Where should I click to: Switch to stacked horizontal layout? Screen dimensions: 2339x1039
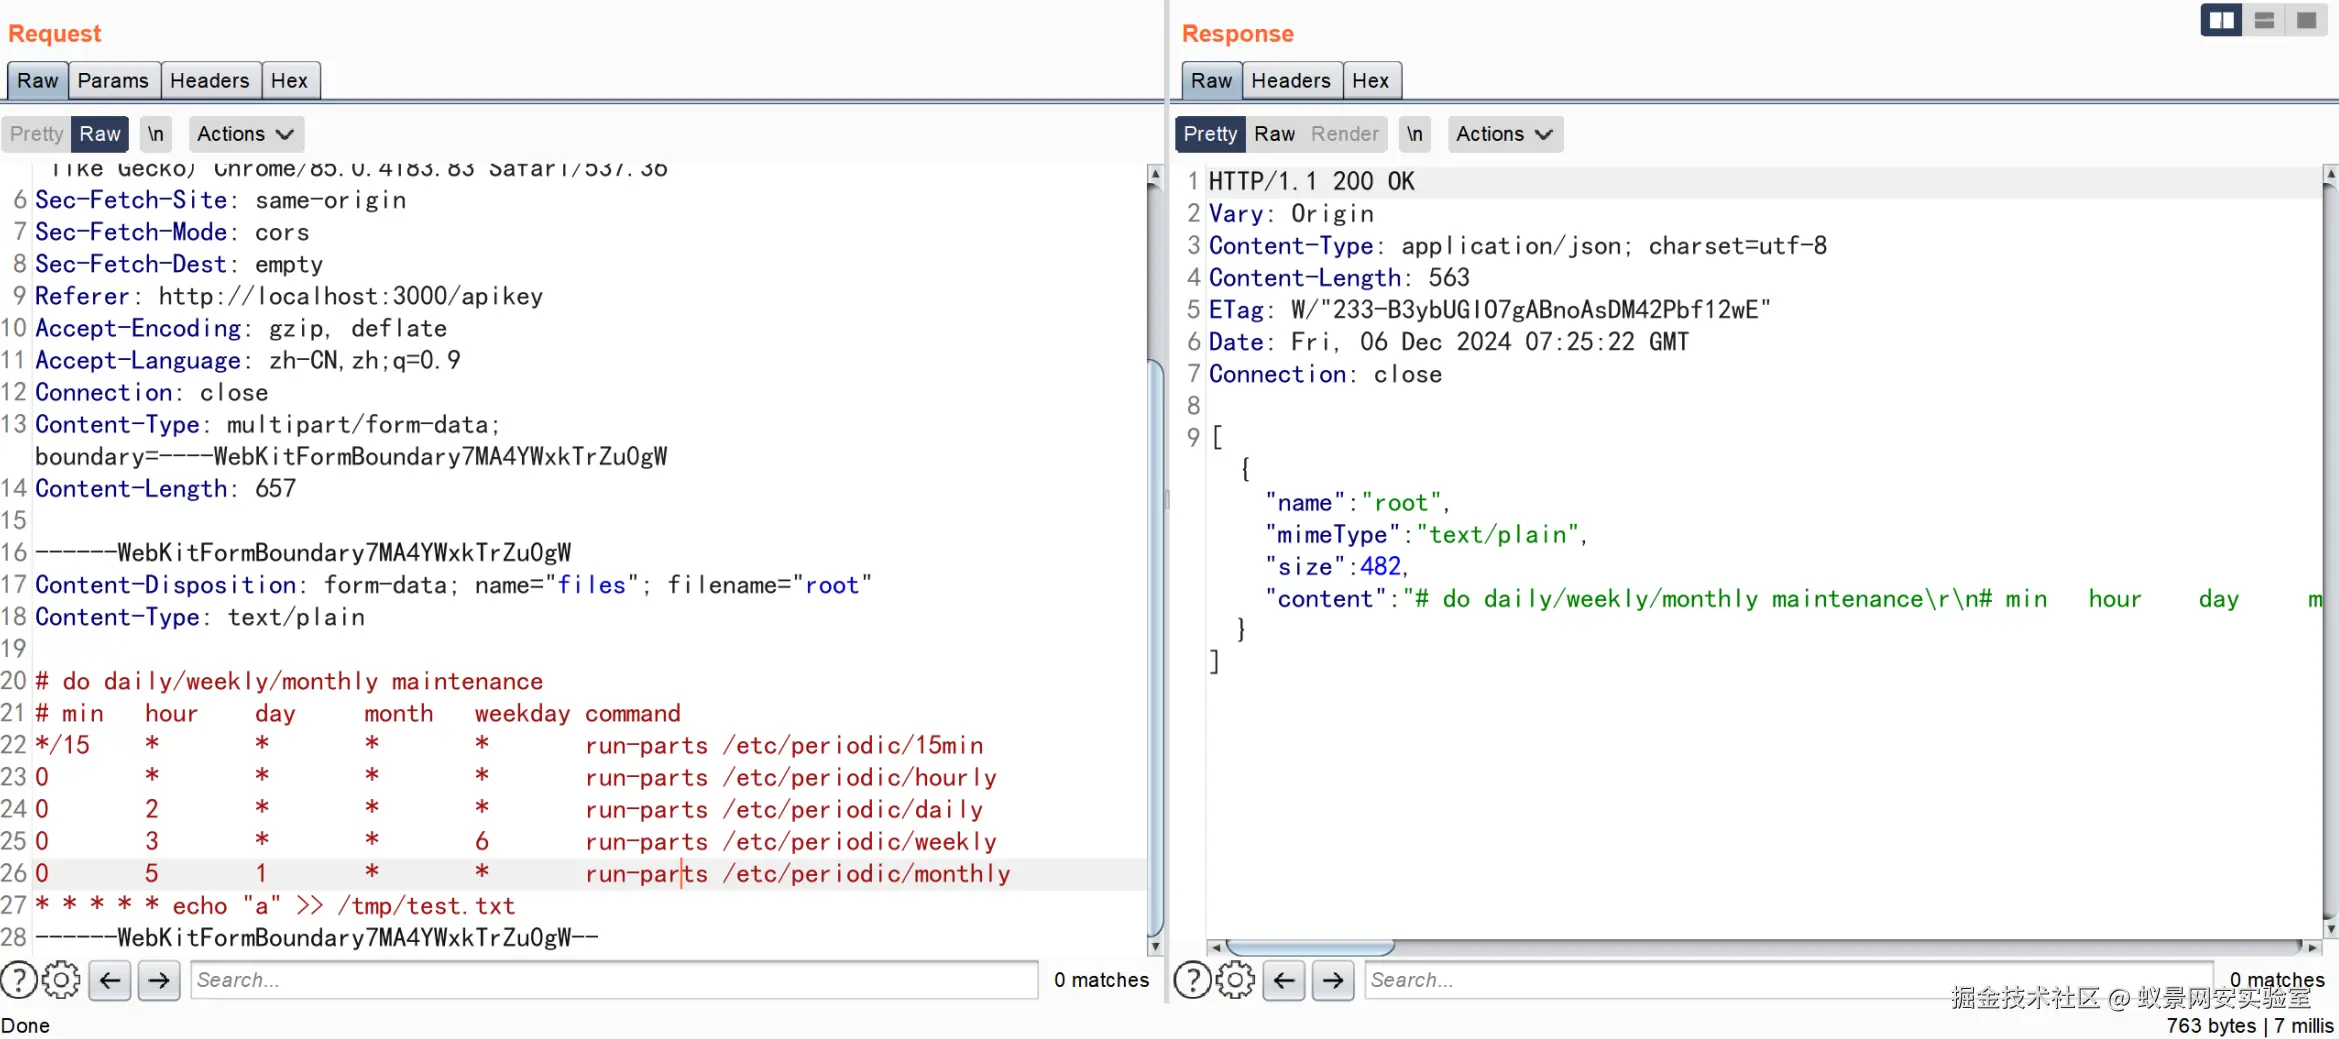[x=2265, y=20]
